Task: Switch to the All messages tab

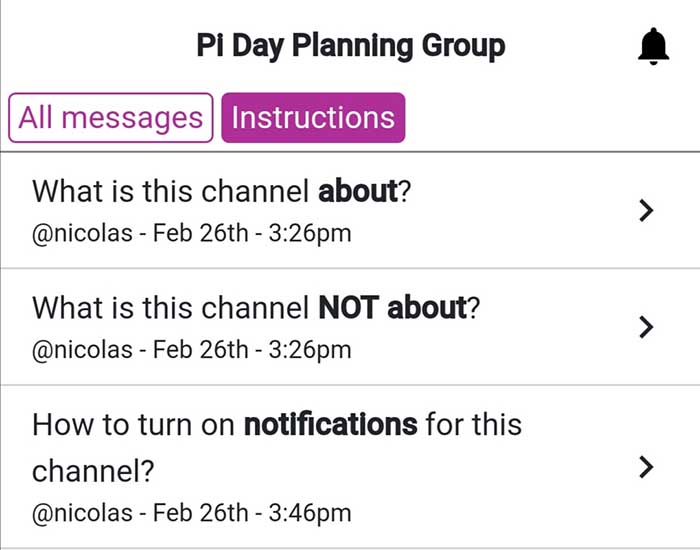Action: click(110, 118)
